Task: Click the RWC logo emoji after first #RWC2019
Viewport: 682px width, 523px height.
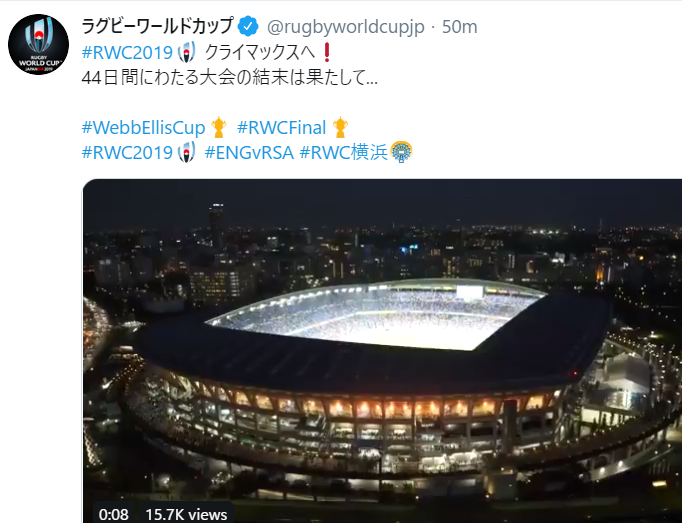Action: [187, 52]
